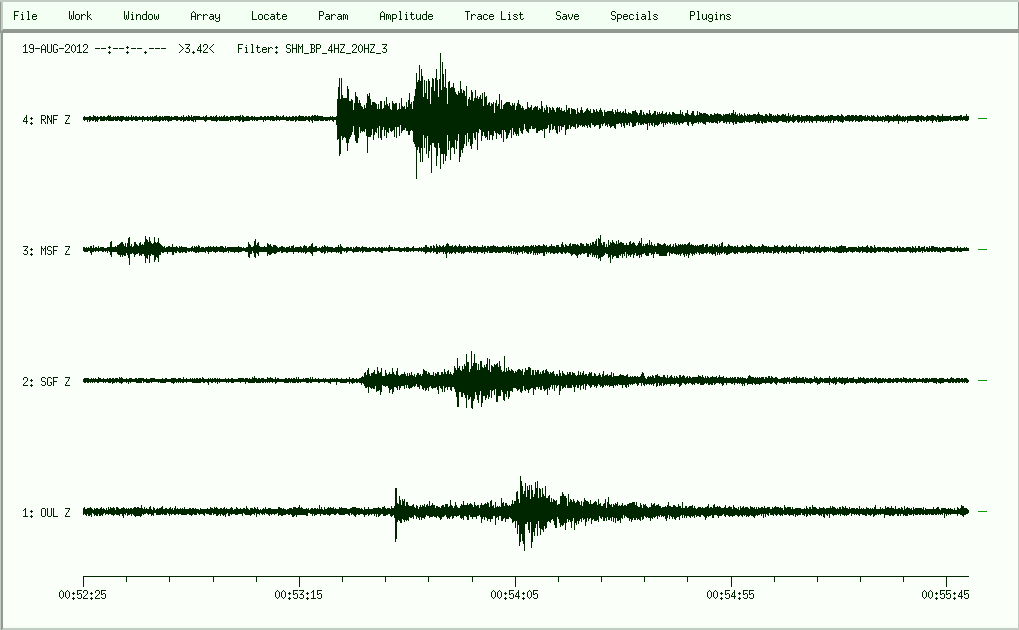This screenshot has width=1019, height=630.
Task: Select the trace label 3: MSF Z
Action: 46,251
